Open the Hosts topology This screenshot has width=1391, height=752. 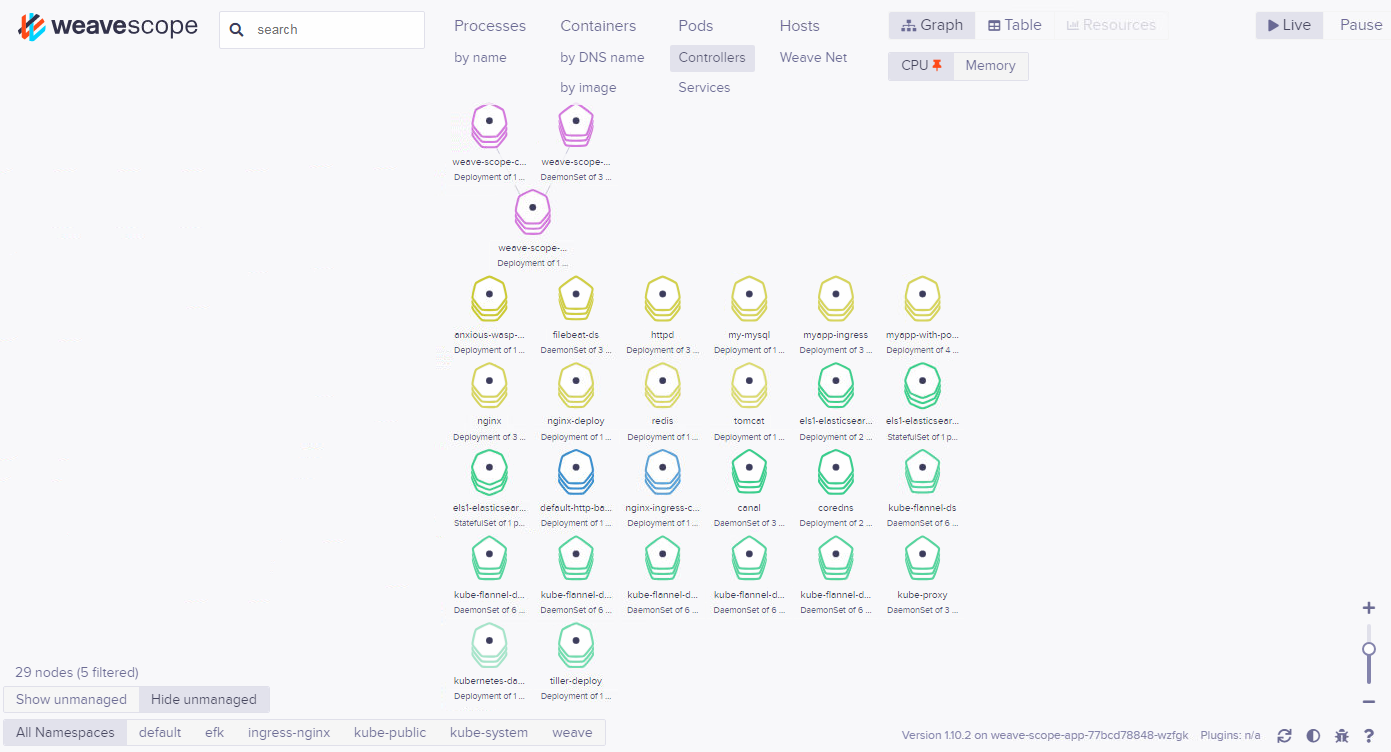799,26
